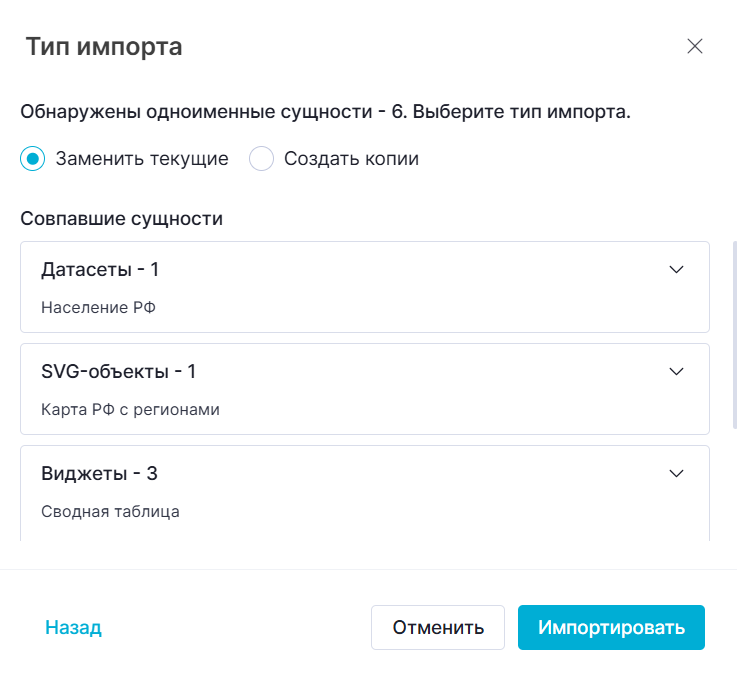
Task: Click the 'Совпавшие сущности' heading
Action: click(121, 219)
